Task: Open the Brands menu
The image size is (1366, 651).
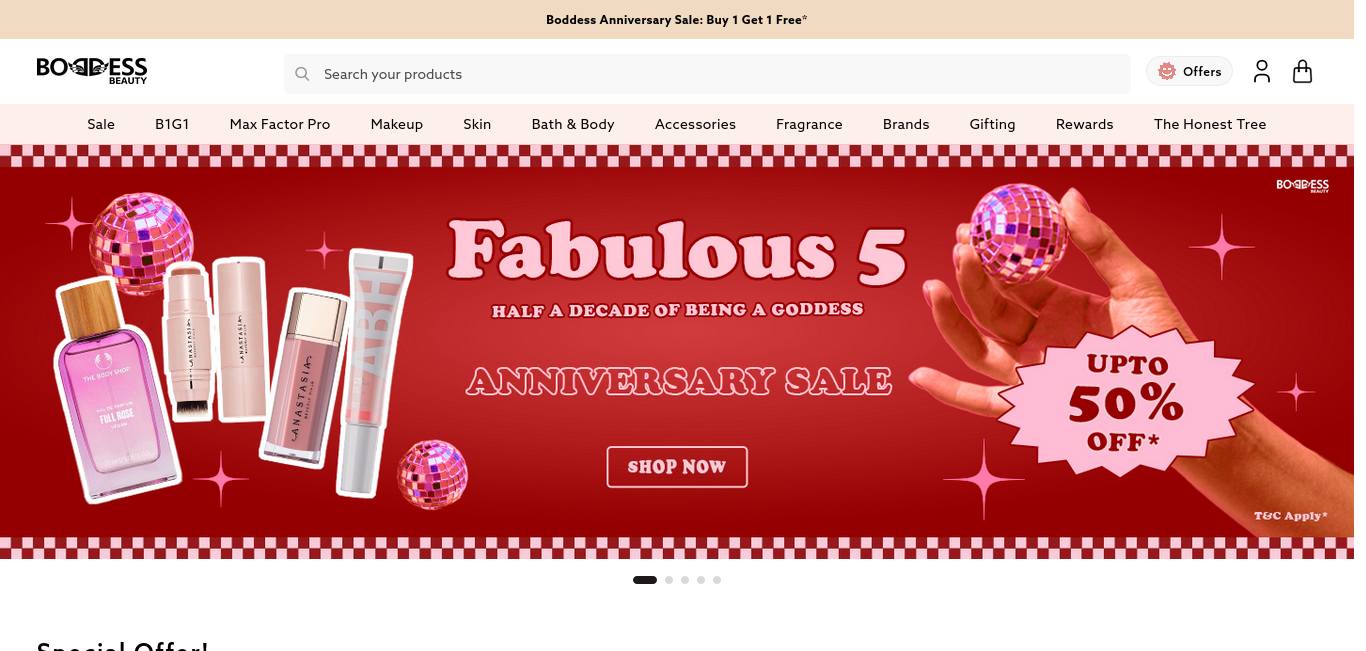Action: (906, 124)
